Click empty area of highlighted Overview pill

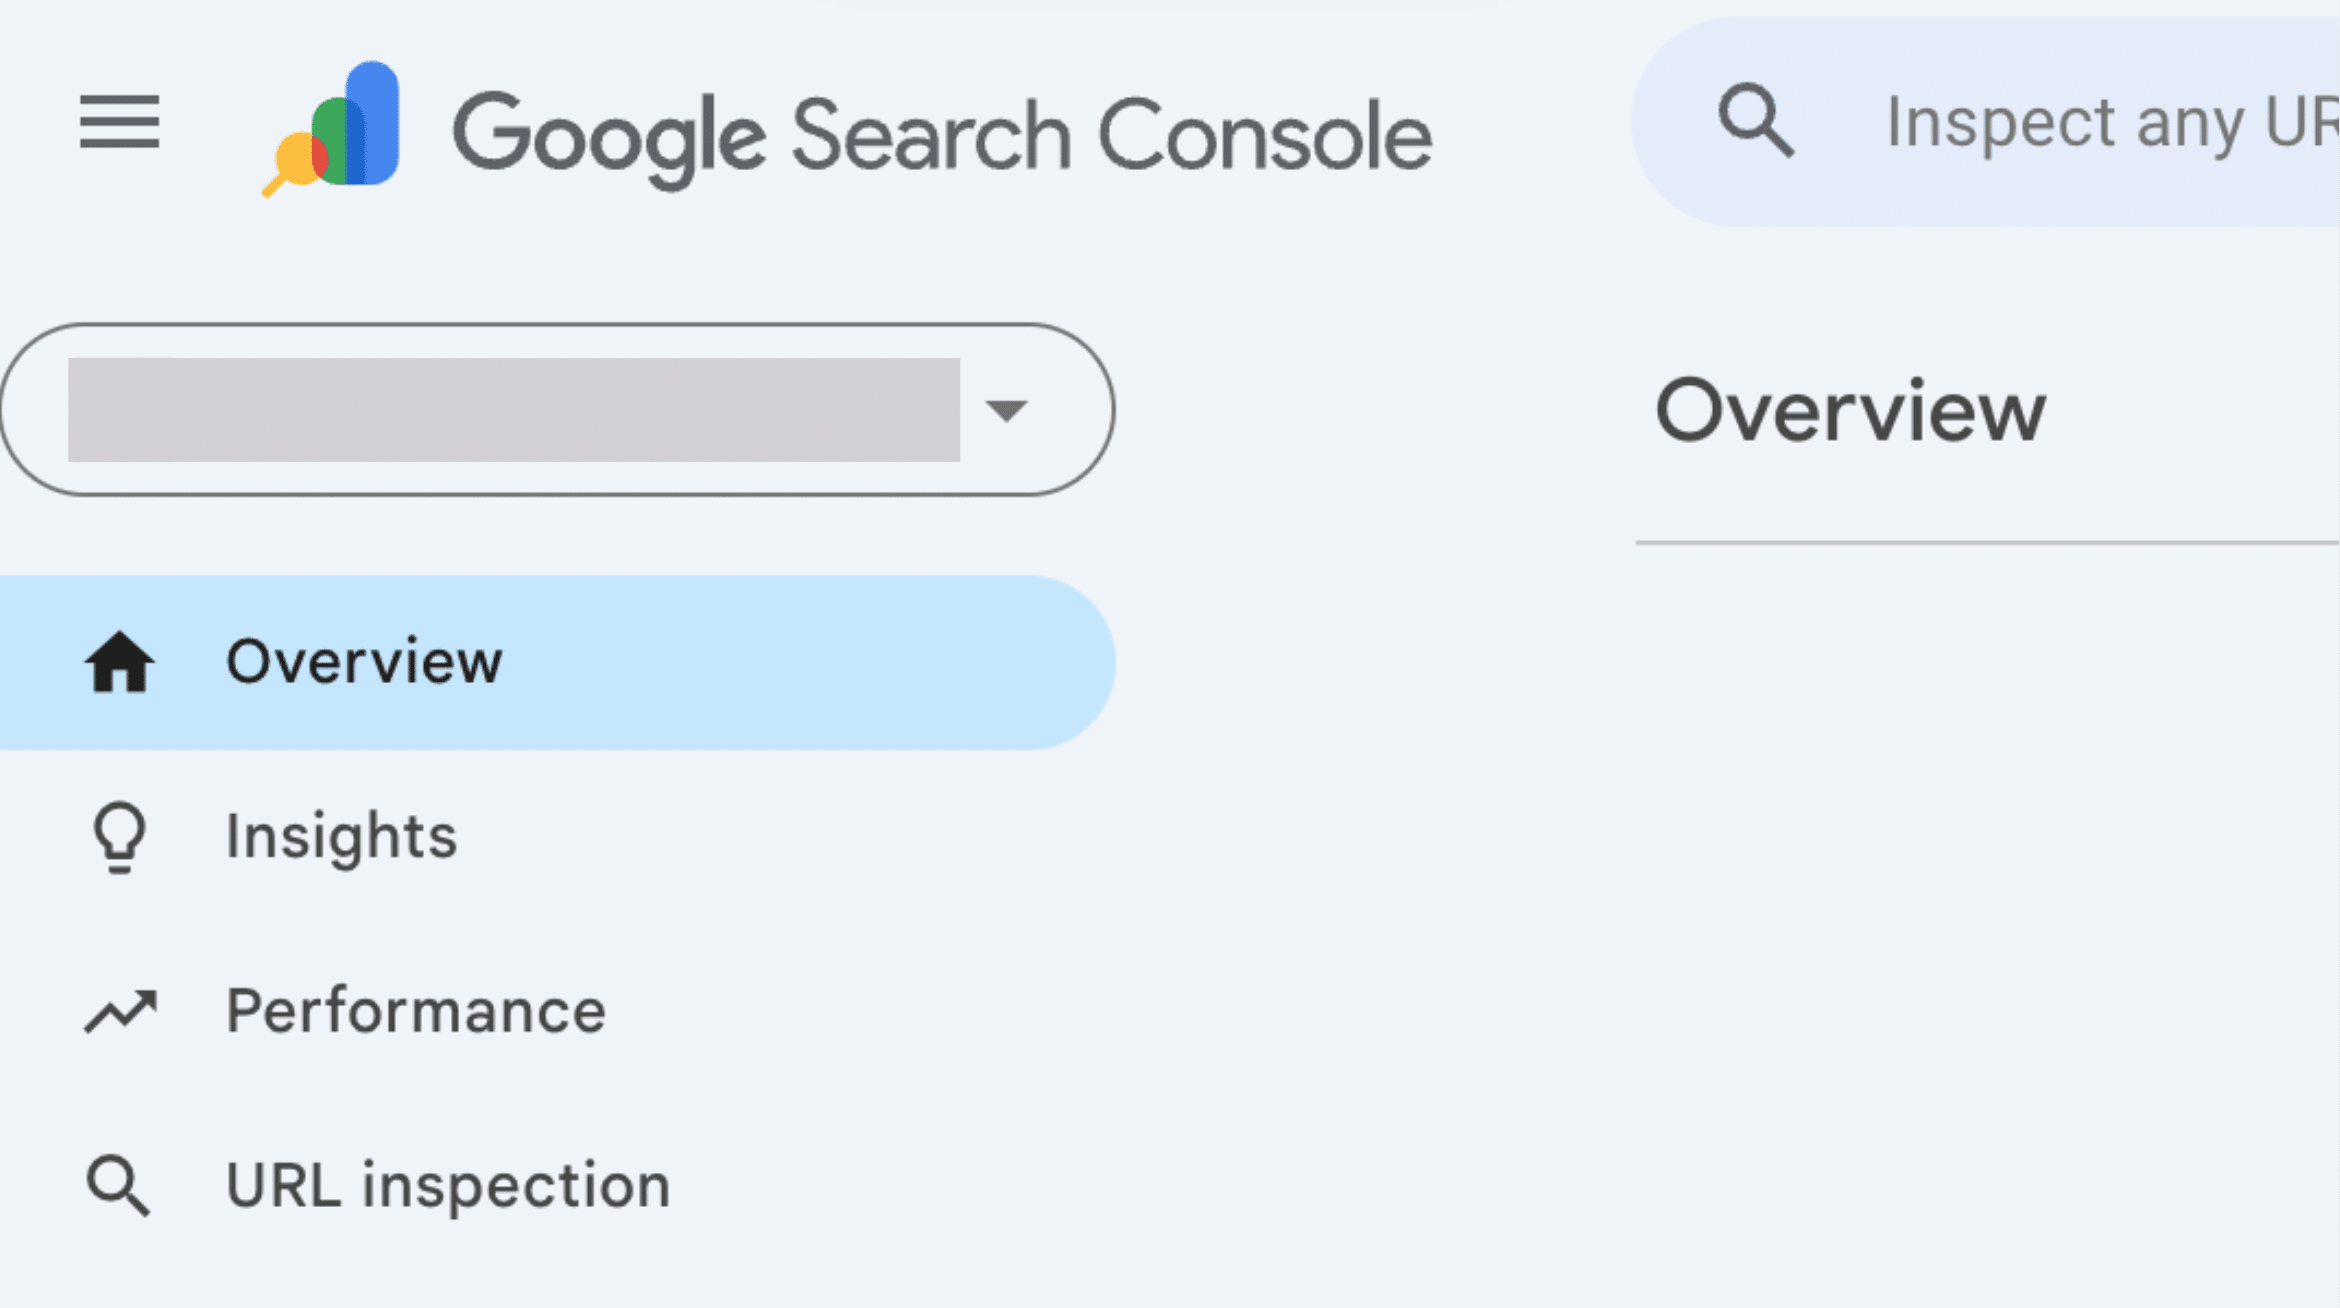[800, 662]
